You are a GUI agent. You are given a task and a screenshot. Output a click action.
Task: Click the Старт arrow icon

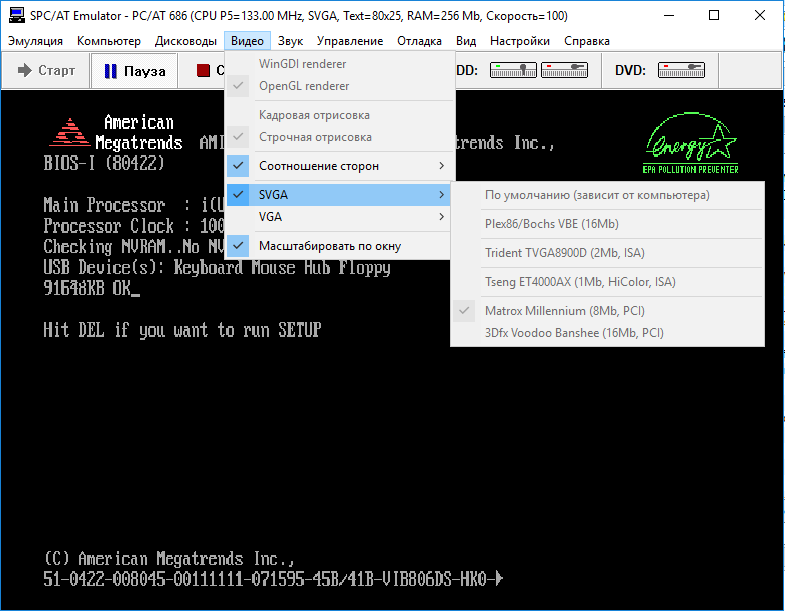click(x=25, y=71)
